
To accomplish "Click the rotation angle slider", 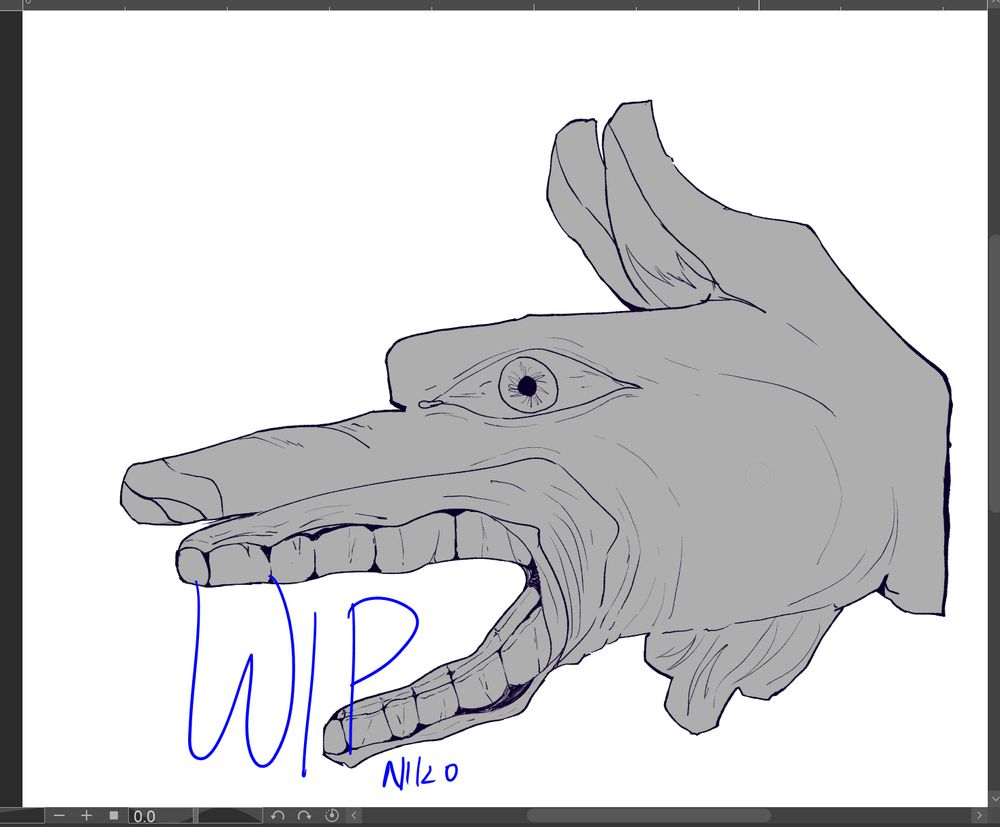I will [230, 816].
